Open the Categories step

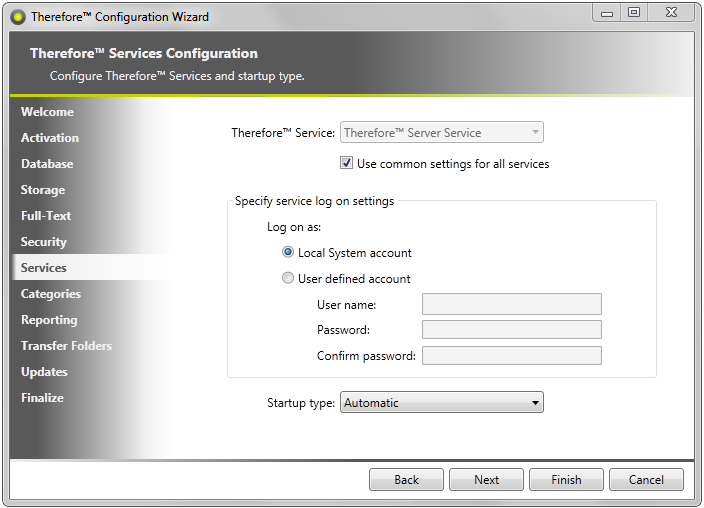click(x=51, y=294)
